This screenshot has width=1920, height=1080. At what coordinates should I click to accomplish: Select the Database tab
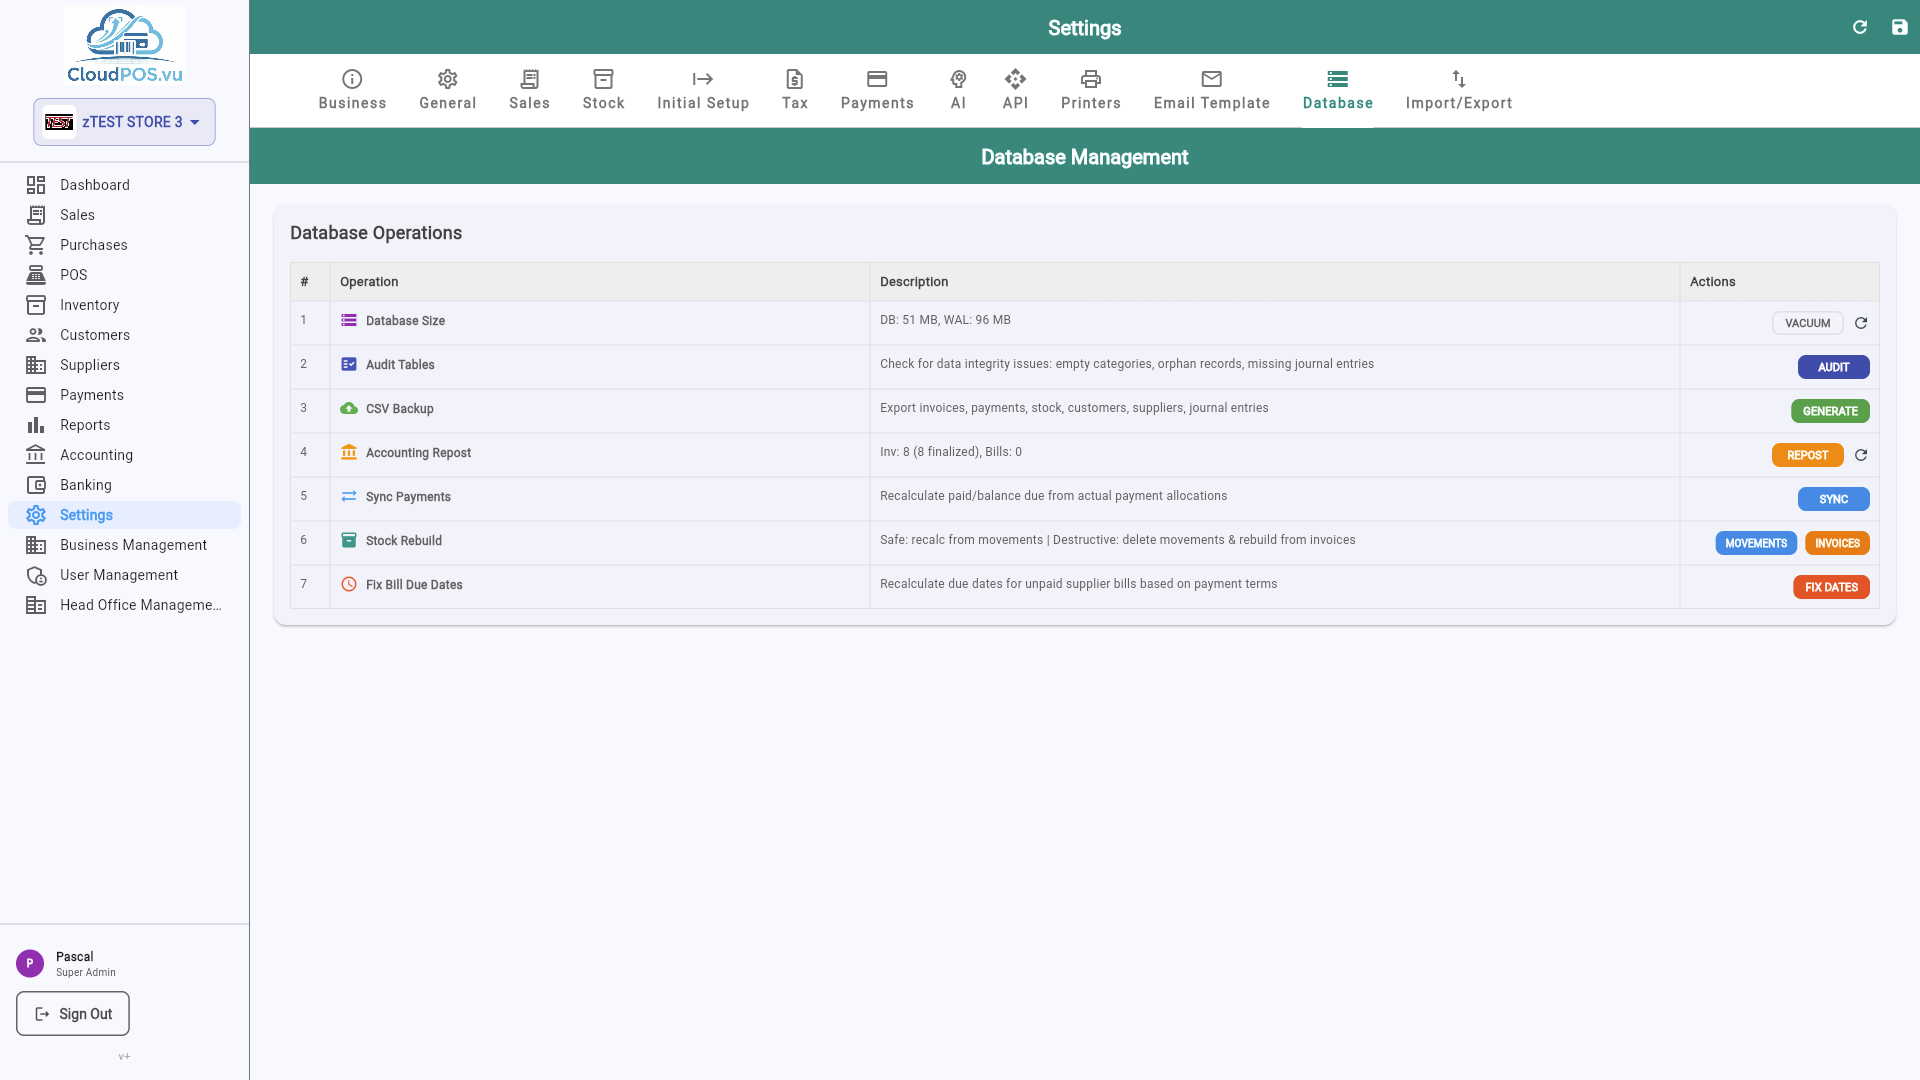click(1338, 90)
